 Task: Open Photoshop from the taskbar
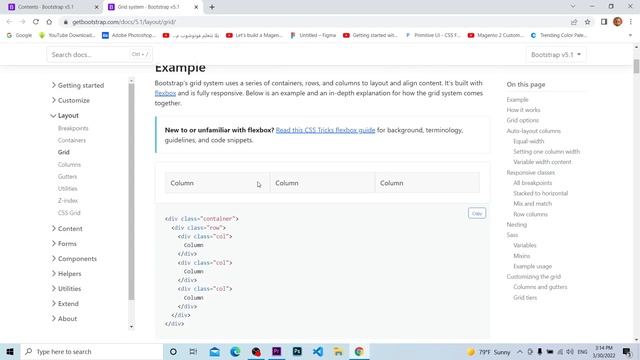[297, 351]
